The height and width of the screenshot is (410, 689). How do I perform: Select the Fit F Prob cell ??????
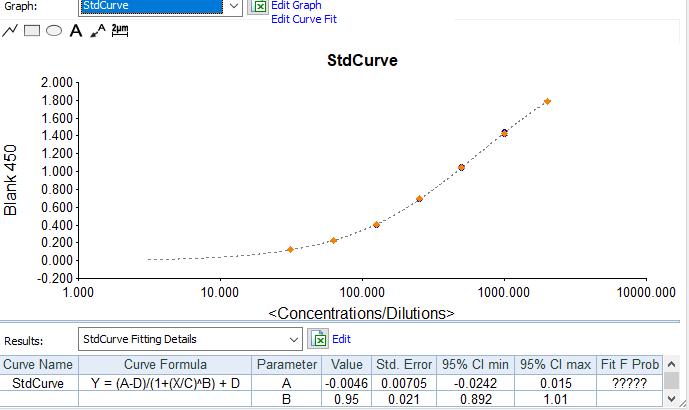(x=630, y=383)
